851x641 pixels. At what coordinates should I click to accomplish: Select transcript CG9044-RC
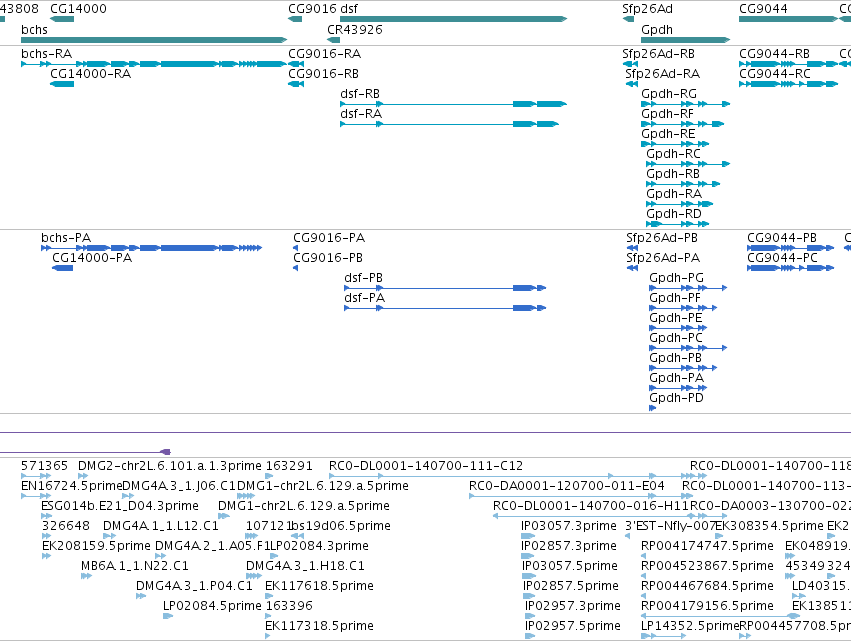[x=789, y=84]
